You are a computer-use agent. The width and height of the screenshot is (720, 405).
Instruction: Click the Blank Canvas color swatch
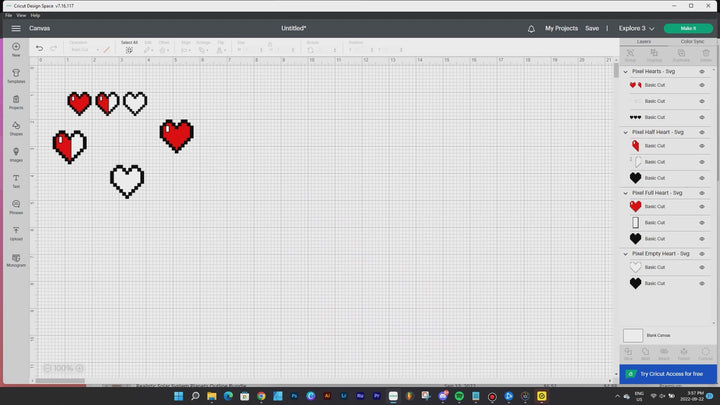tap(633, 335)
